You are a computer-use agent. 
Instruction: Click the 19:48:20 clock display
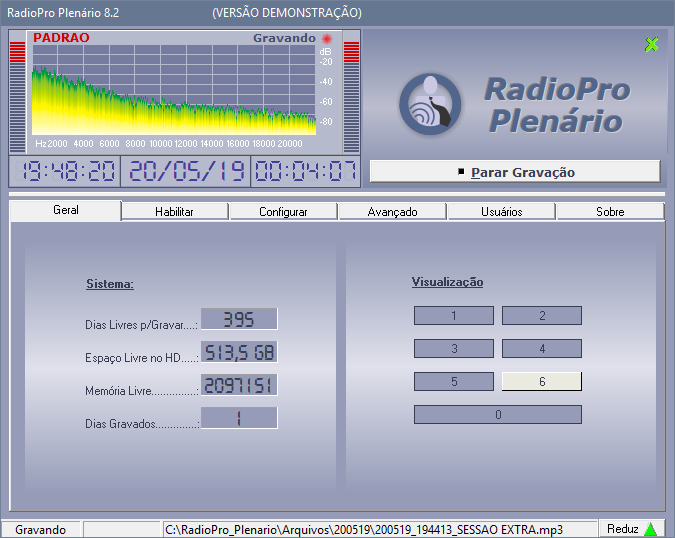click(x=65, y=171)
